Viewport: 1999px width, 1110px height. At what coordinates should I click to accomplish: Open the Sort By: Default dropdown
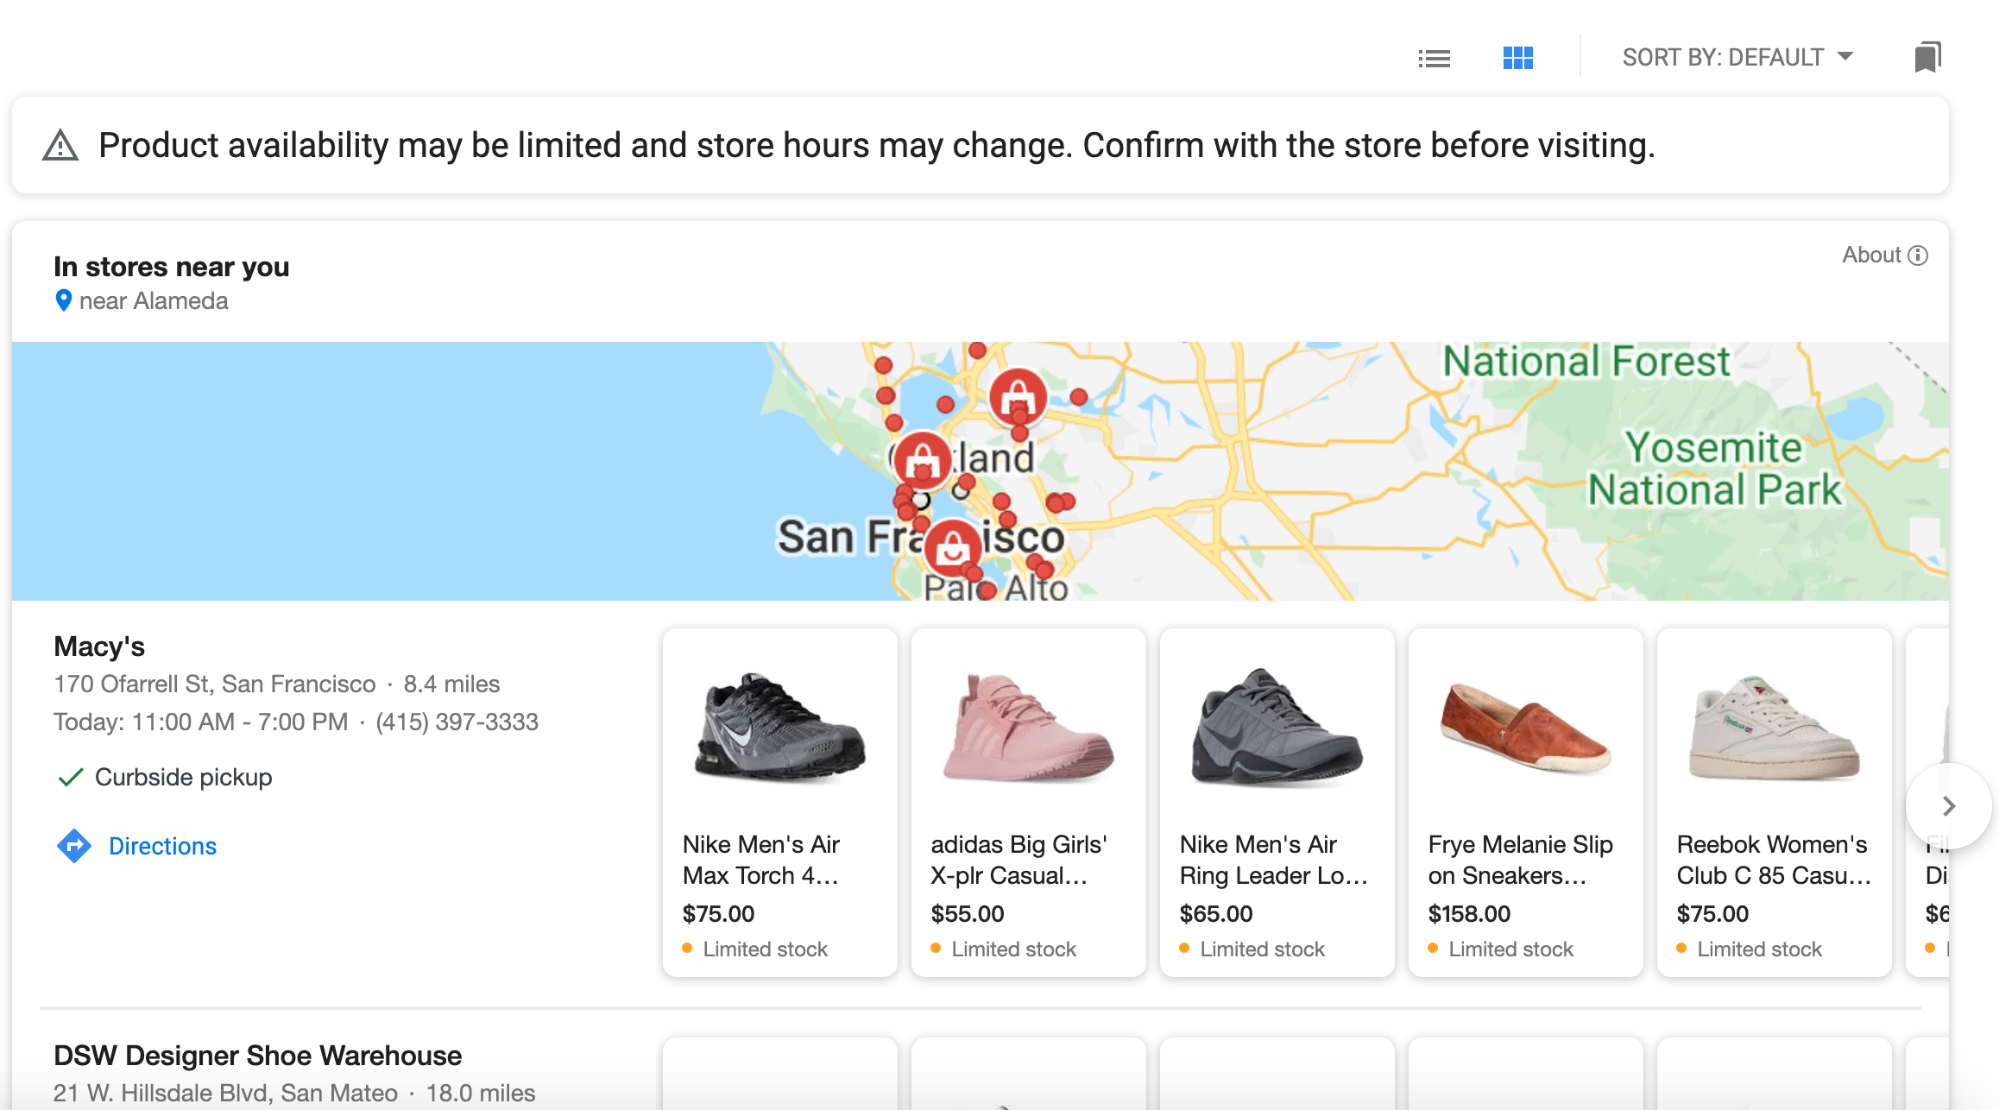pos(1738,57)
